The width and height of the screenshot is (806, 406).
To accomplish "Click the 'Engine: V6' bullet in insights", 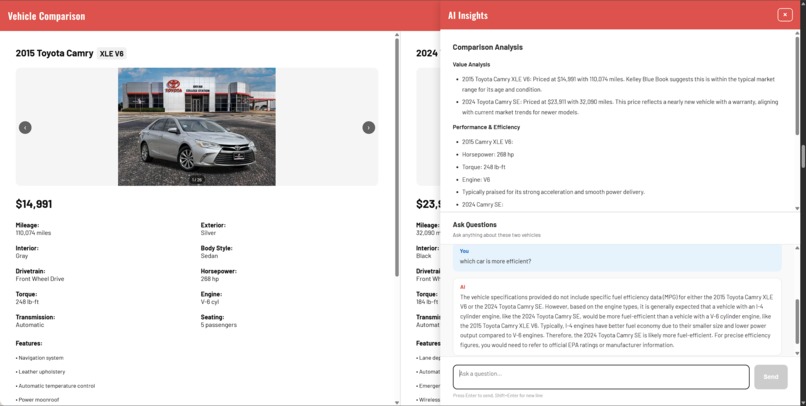I will [476, 179].
